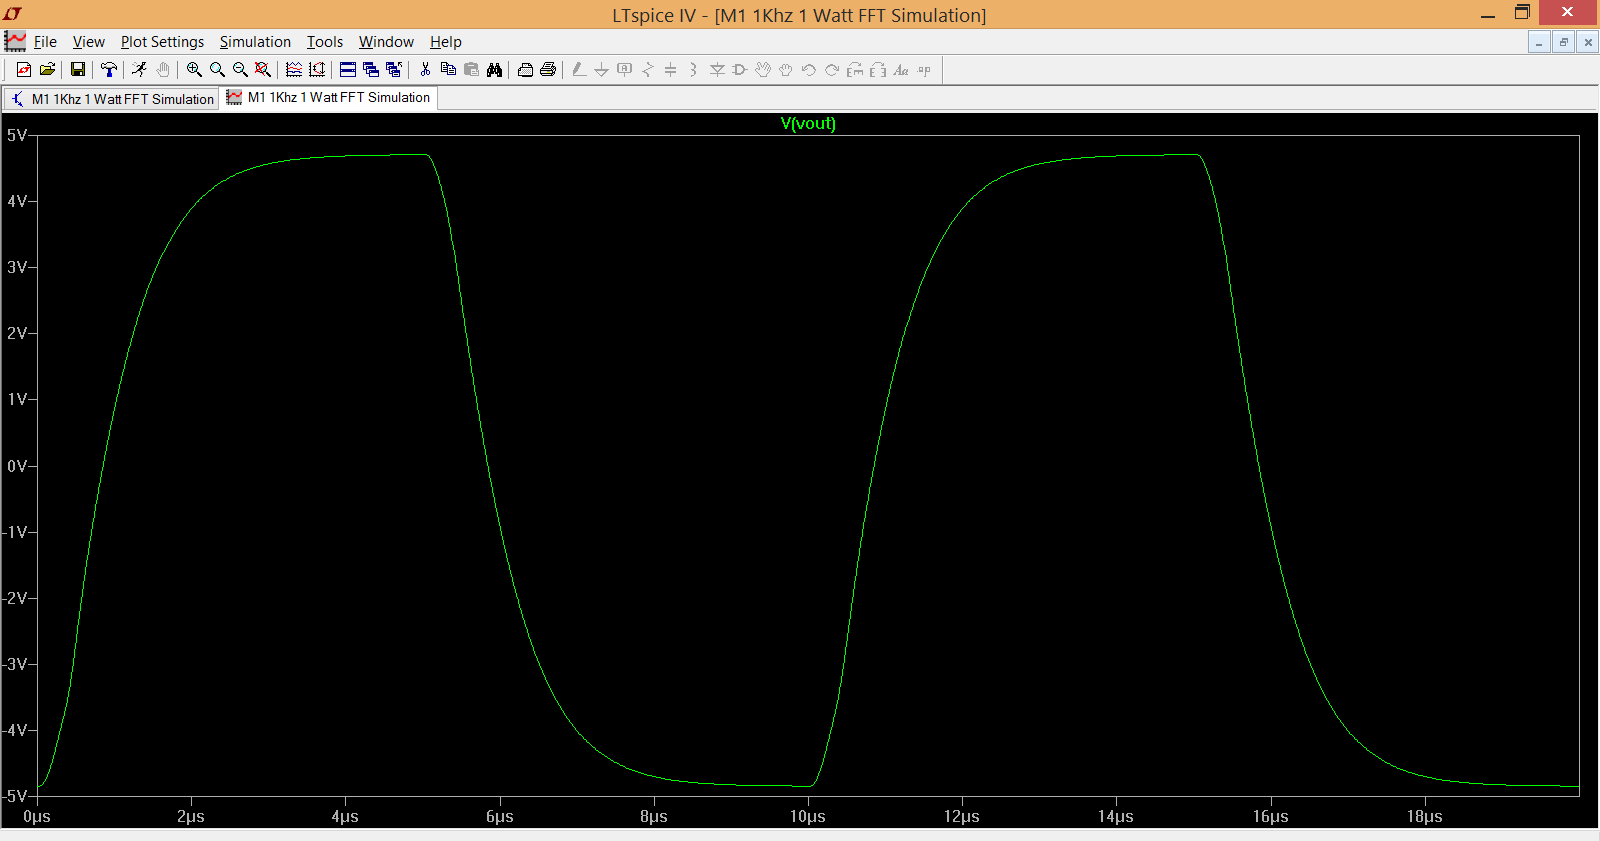The width and height of the screenshot is (1600, 841).
Task: Click the V(vout) trace label
Action: (x=808, y=124)
